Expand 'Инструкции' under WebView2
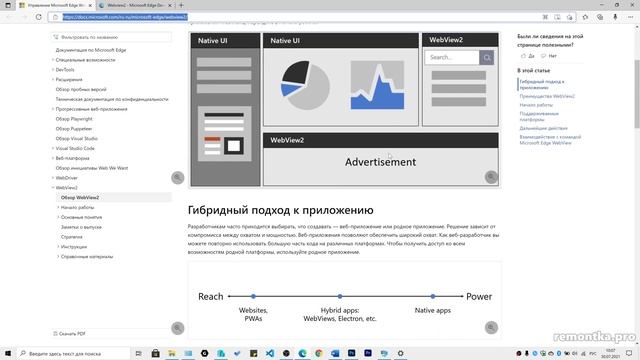 [x=58, y=247]
